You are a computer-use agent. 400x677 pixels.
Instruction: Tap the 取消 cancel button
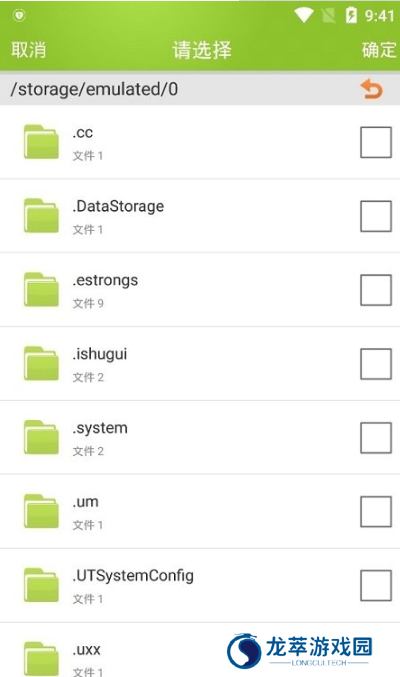(x=29, y=50)
